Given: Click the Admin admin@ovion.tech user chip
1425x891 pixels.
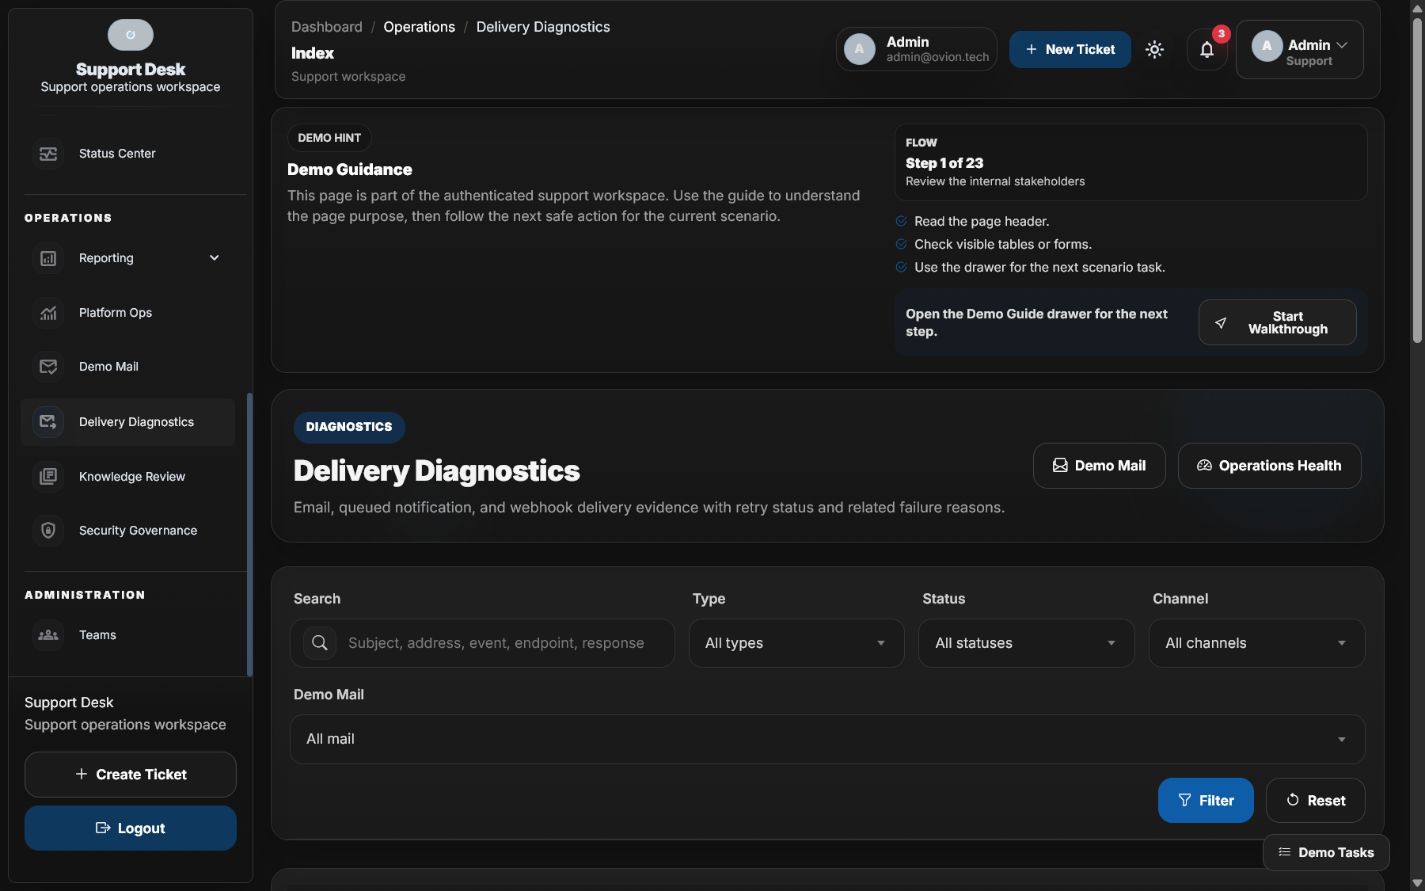Looking at the screenshot, I should point(916,49).
